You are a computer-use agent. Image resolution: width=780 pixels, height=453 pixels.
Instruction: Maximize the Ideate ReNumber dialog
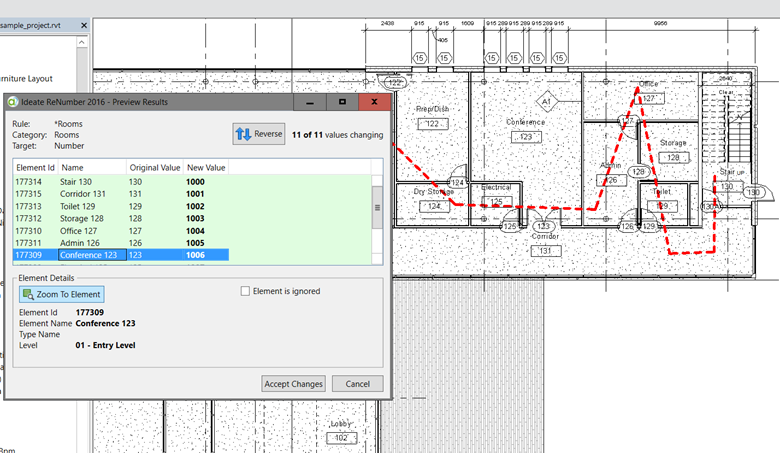(342, 102)
